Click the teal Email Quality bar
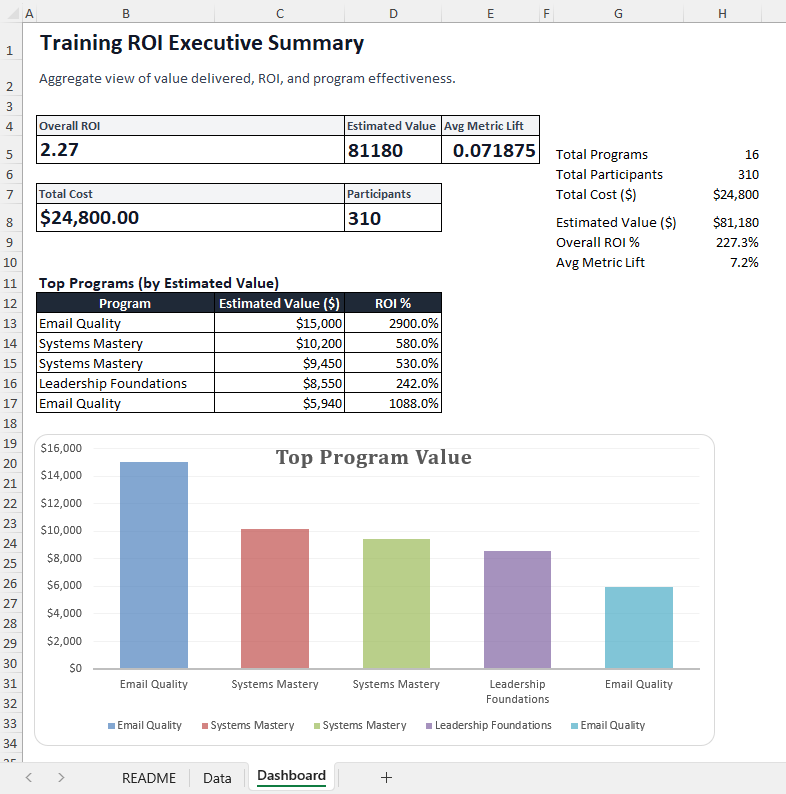Screen dimensions: 786x794 coord(639,628)
